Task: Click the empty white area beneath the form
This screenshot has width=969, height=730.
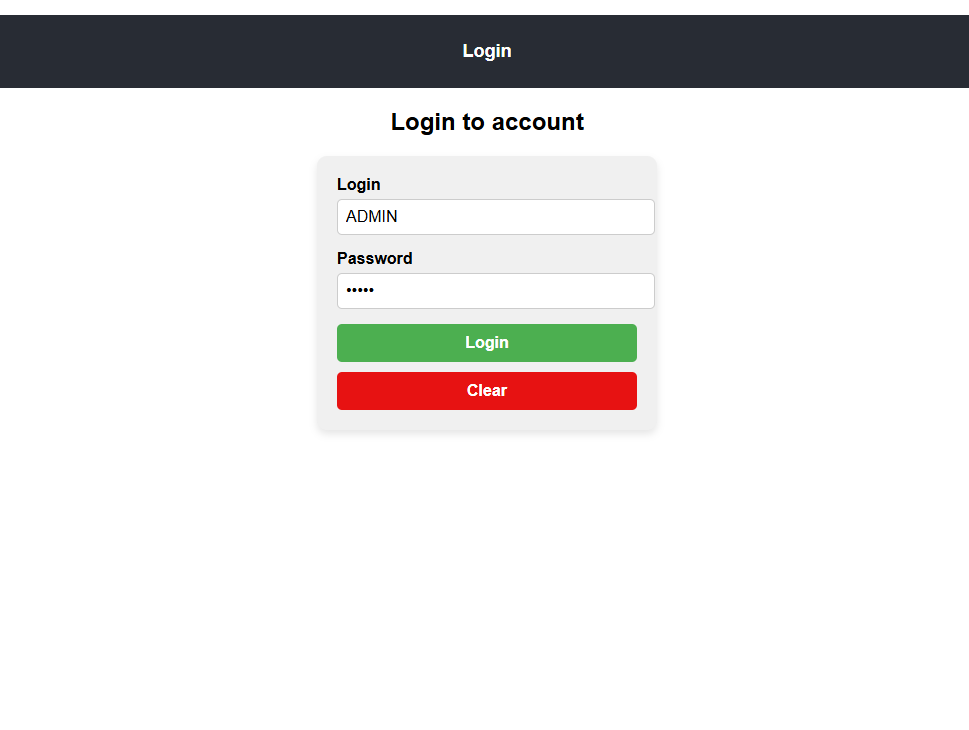Action: point(486,575)
